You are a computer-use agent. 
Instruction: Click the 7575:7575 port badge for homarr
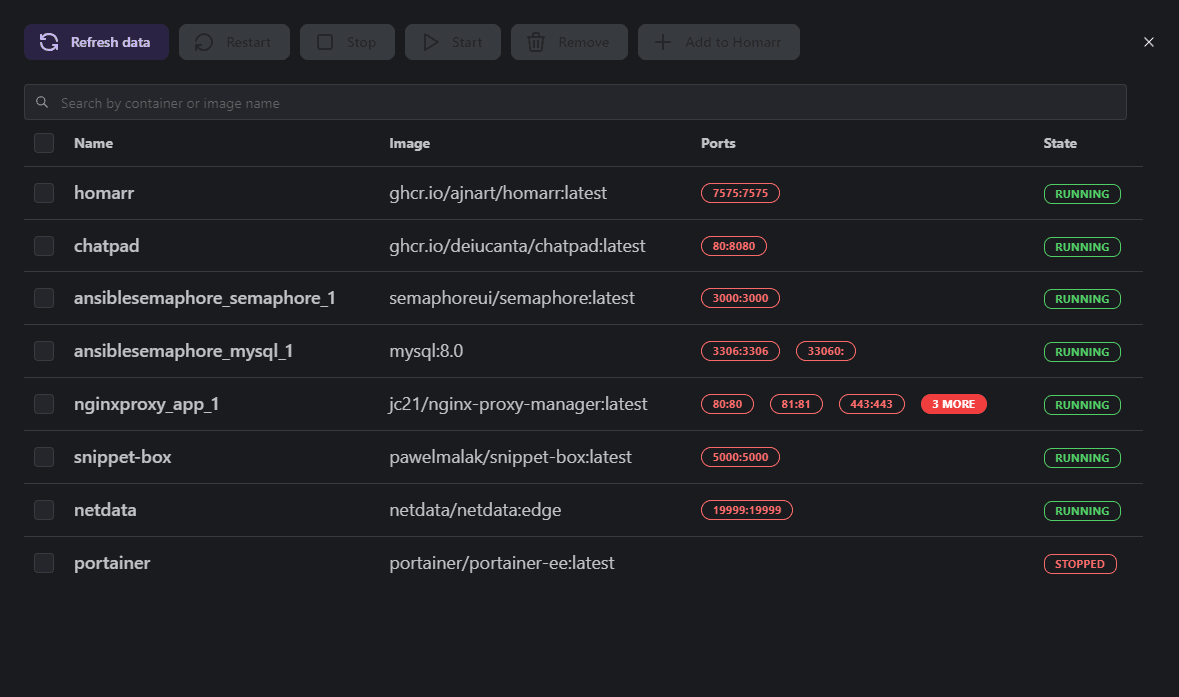point(740,192)
